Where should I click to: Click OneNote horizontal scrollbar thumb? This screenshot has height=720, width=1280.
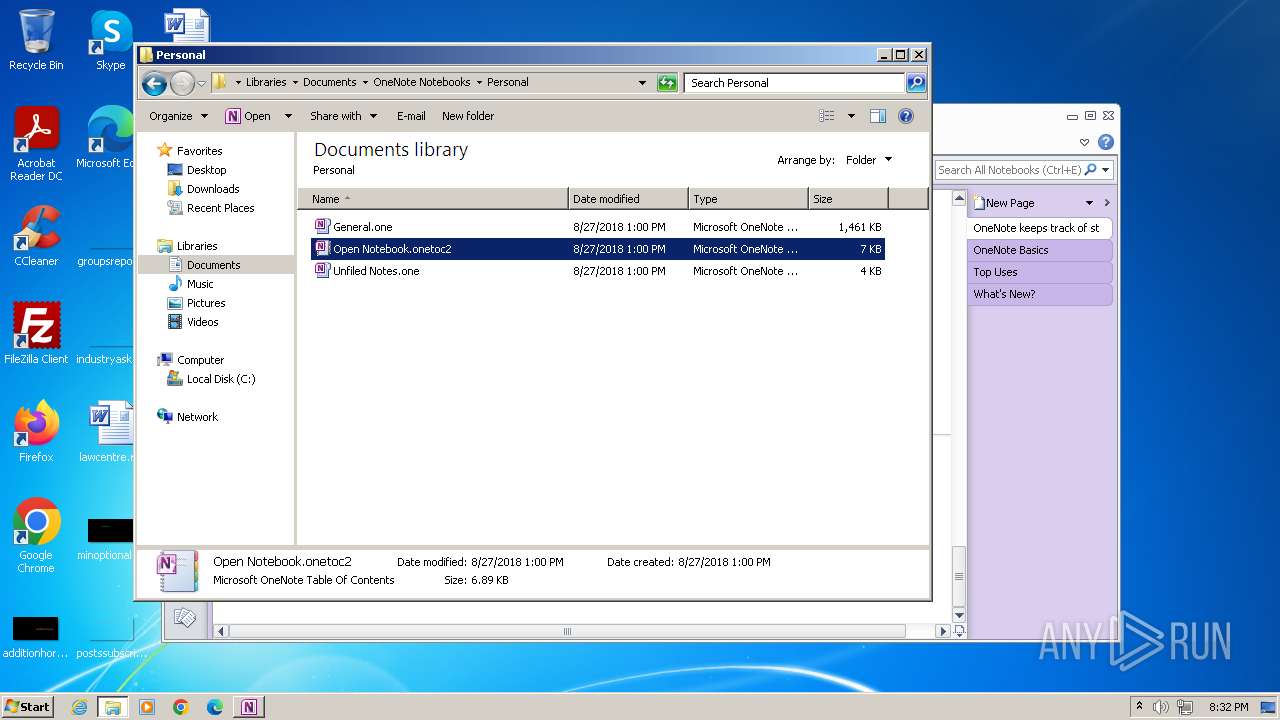567,631
